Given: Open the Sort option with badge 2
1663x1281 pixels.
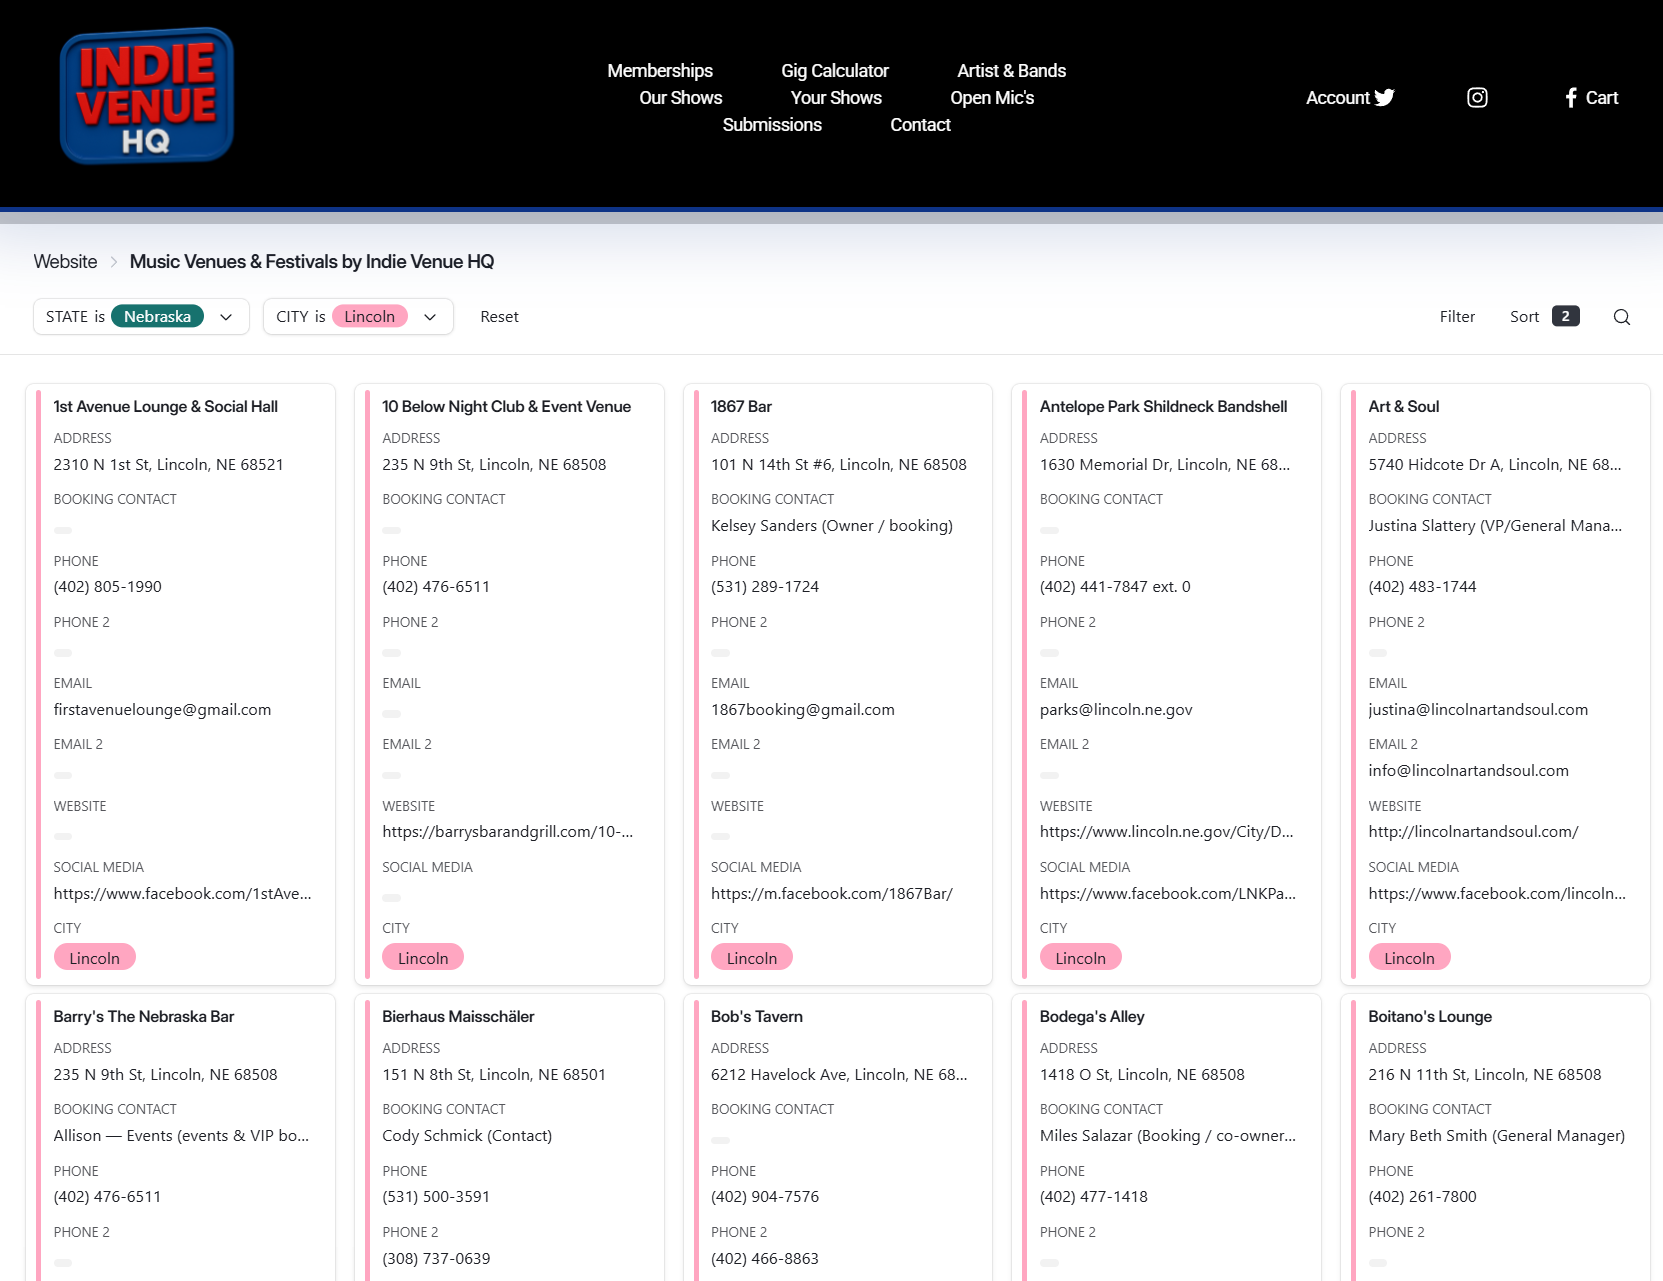Looking at the screenshot, I should [1544, 317].
